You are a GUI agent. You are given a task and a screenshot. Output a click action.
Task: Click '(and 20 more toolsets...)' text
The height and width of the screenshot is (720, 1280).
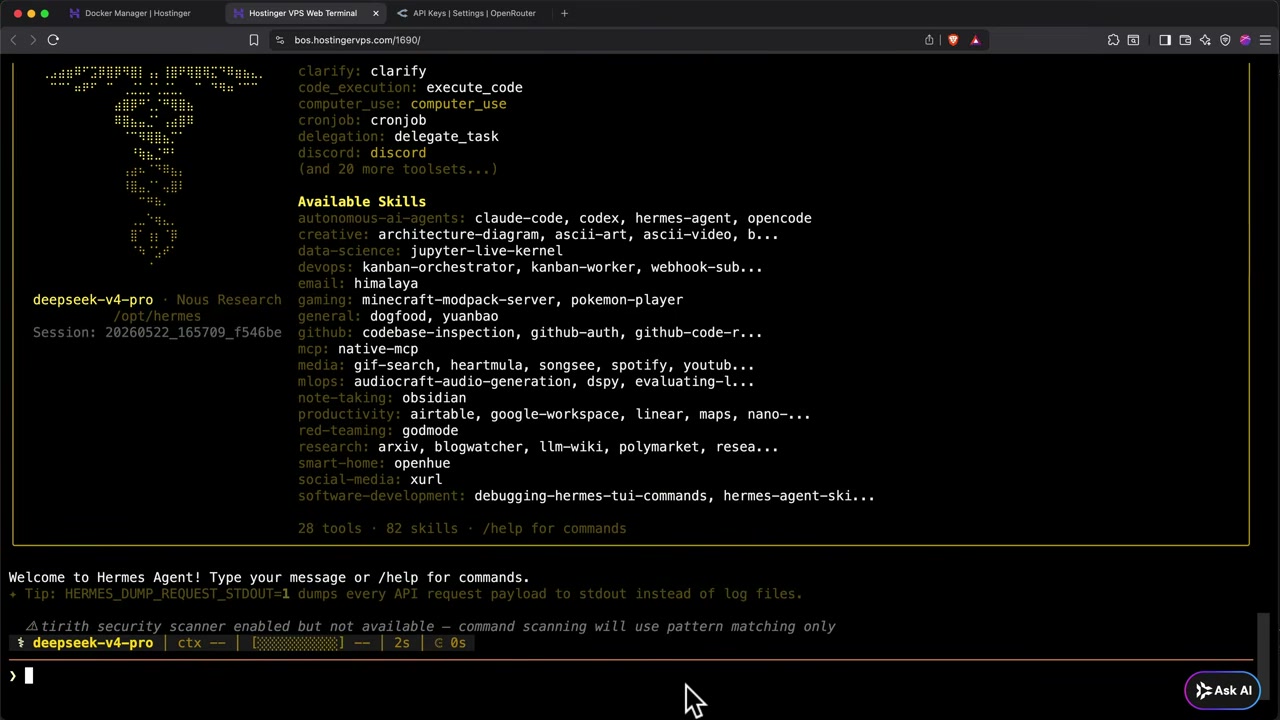pos(398,169)
